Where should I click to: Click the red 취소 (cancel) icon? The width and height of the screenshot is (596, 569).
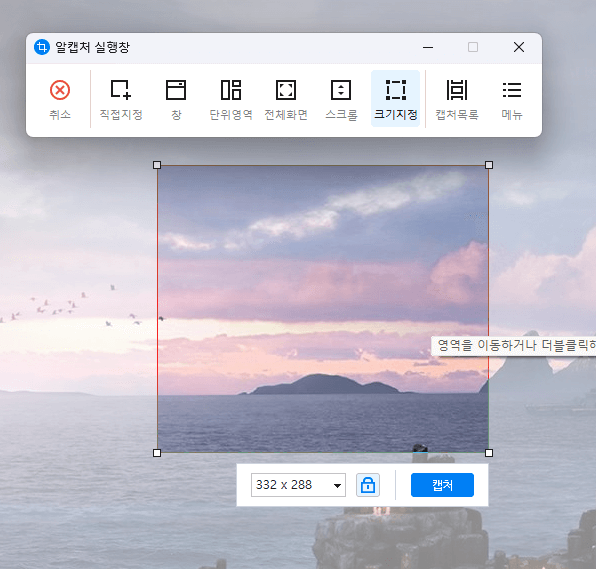[60, 90]
